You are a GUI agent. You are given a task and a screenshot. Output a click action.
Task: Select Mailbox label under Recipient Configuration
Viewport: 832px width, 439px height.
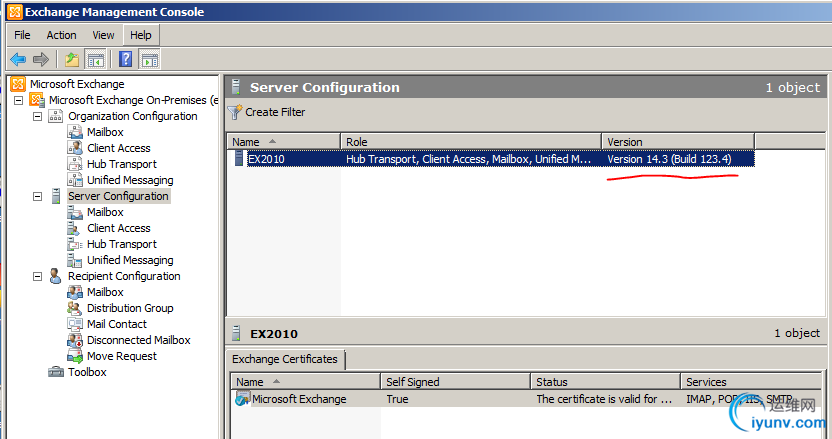(x=105, y=292)
